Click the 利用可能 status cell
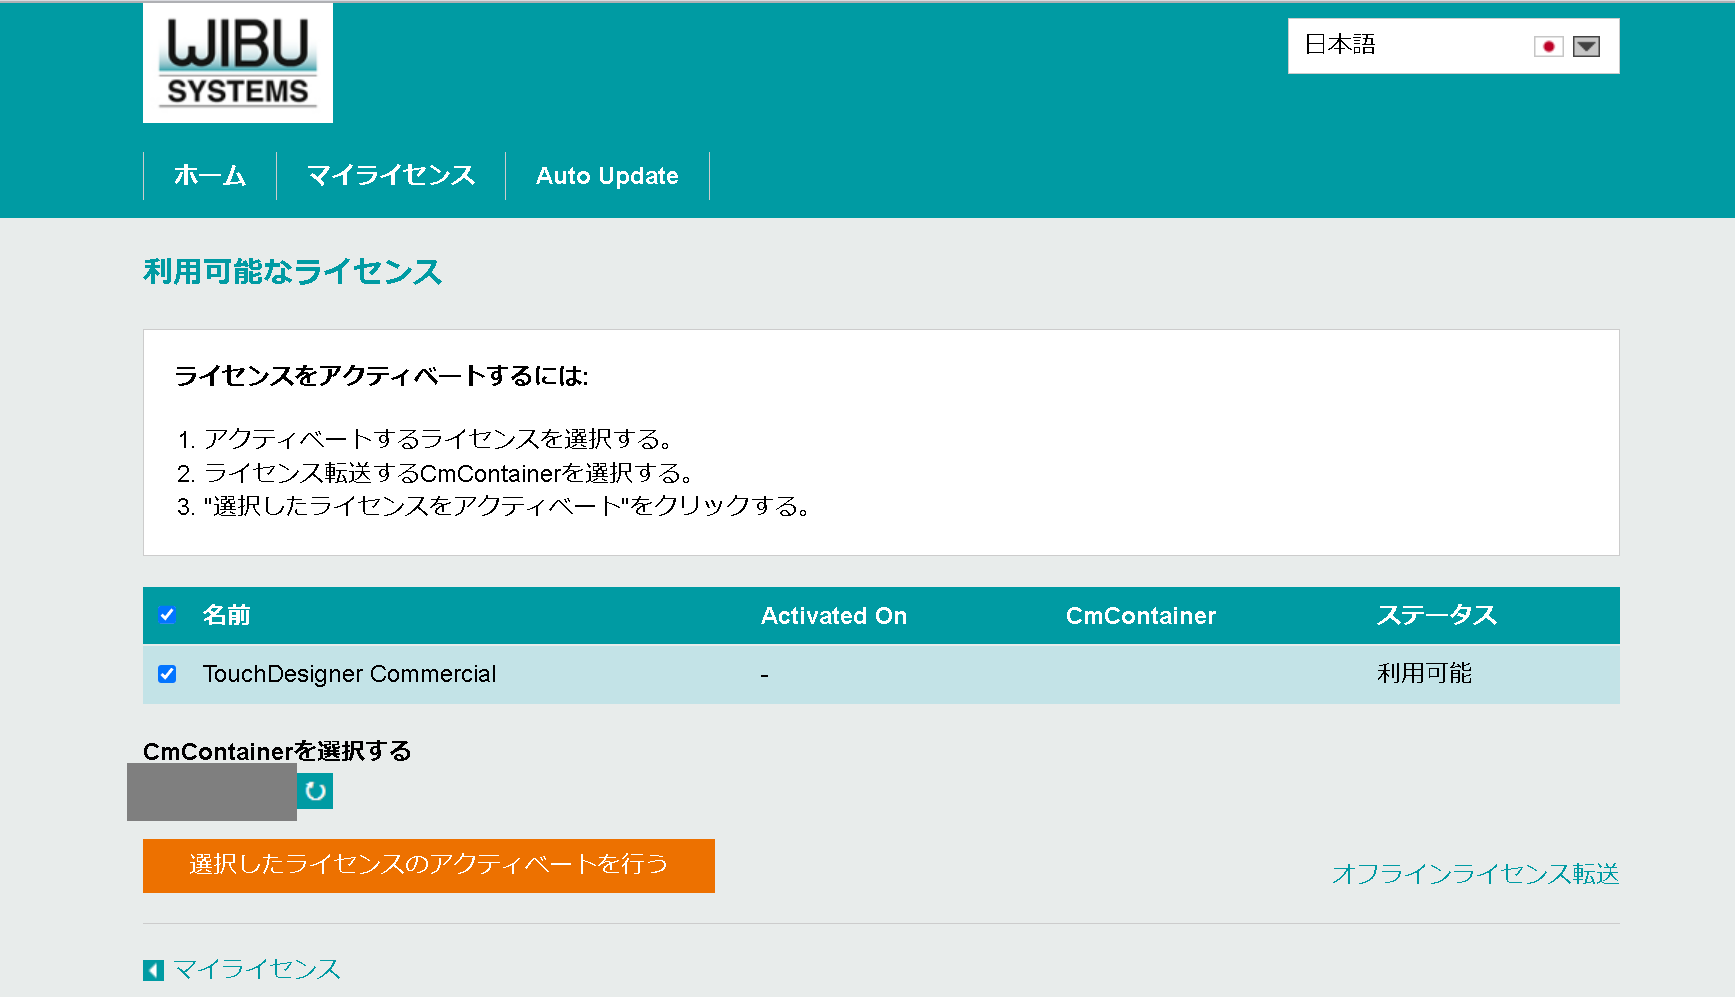The image size is (1735, 997). 1424,673
